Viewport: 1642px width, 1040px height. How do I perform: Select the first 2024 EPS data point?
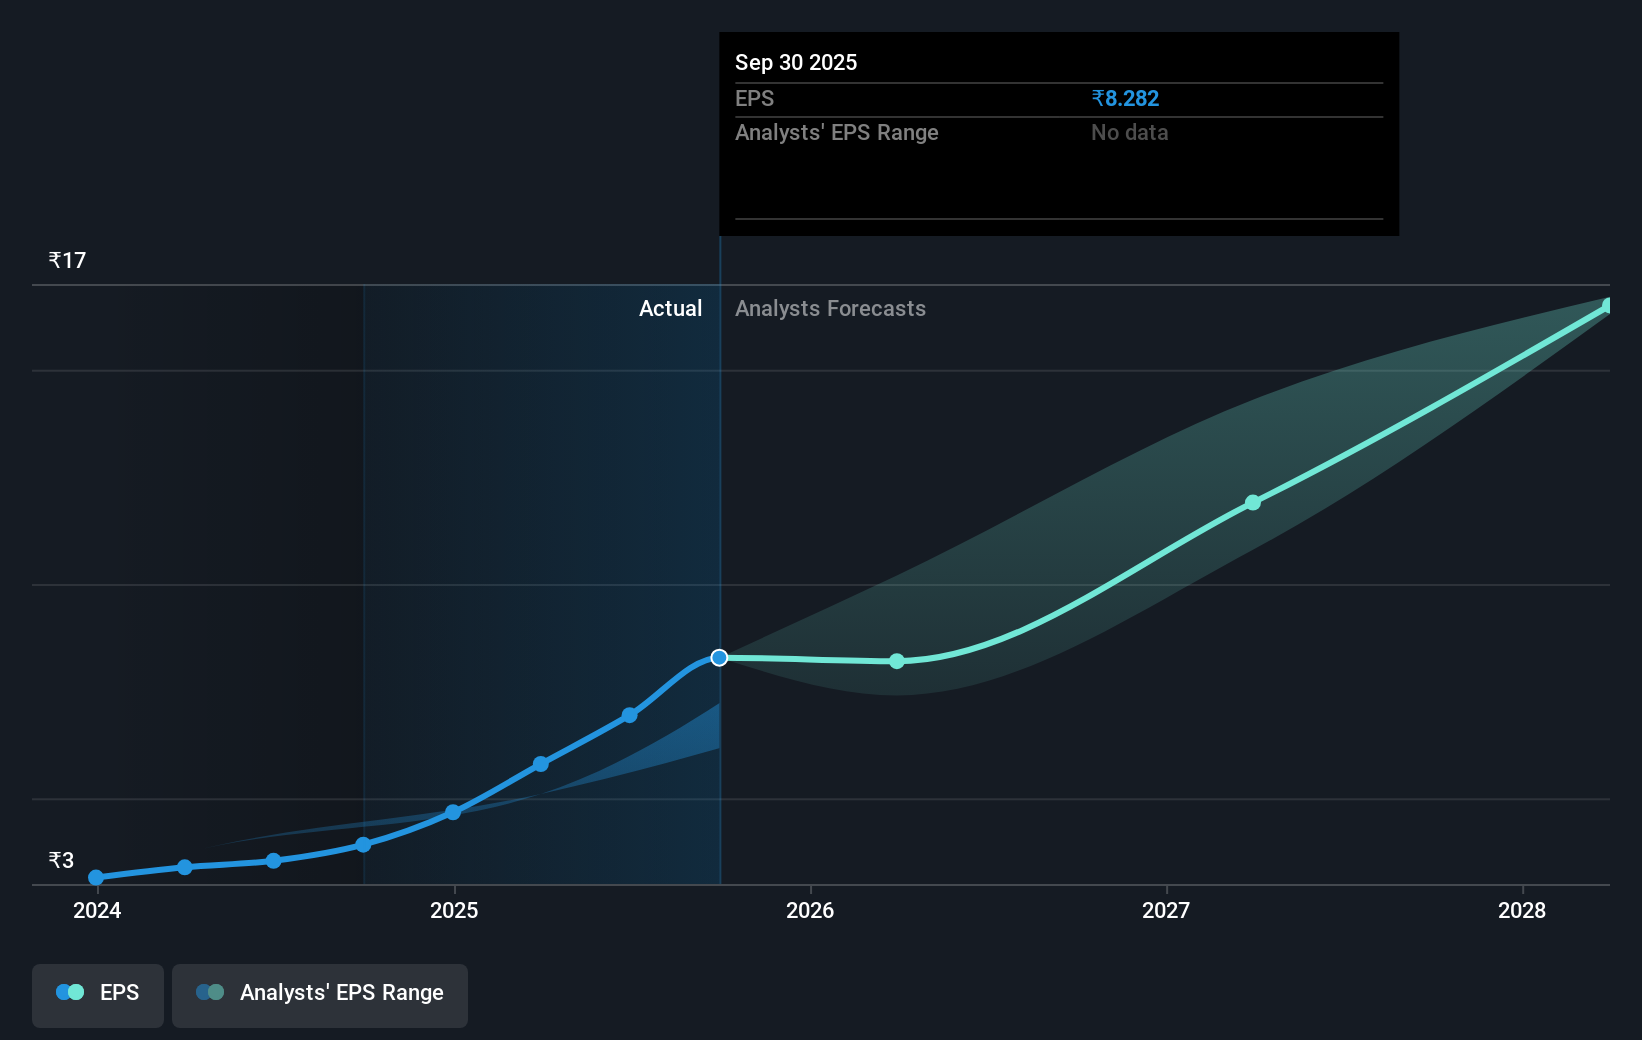coord(96,877)
